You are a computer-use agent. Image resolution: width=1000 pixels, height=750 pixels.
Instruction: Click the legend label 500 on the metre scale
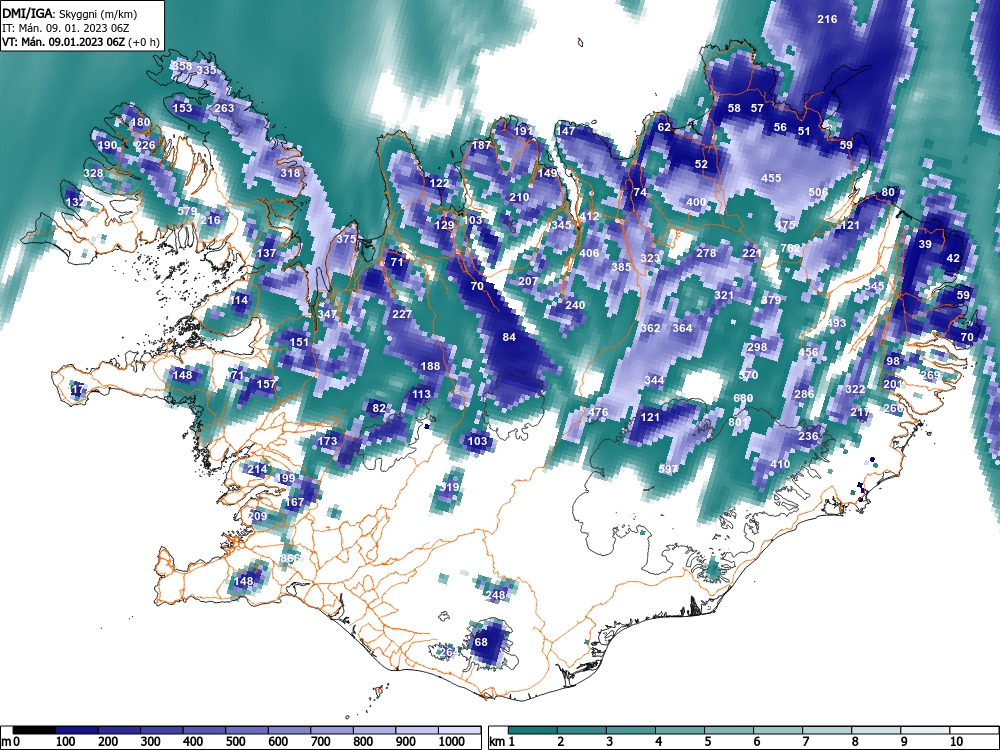coord(235,742)
